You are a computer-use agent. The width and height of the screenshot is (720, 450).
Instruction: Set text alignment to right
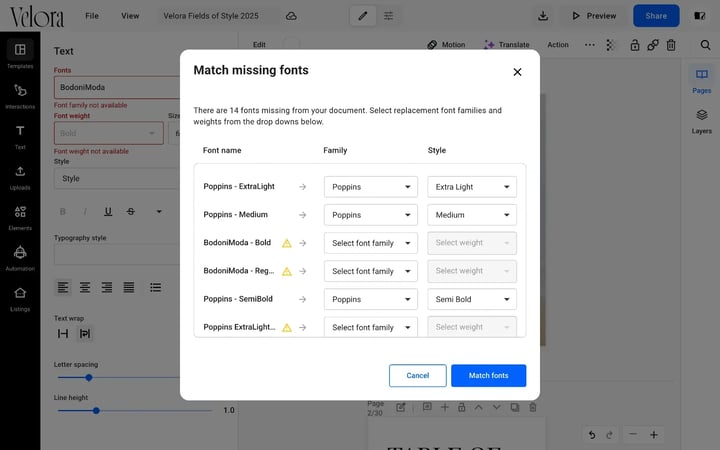coord(107,287)
